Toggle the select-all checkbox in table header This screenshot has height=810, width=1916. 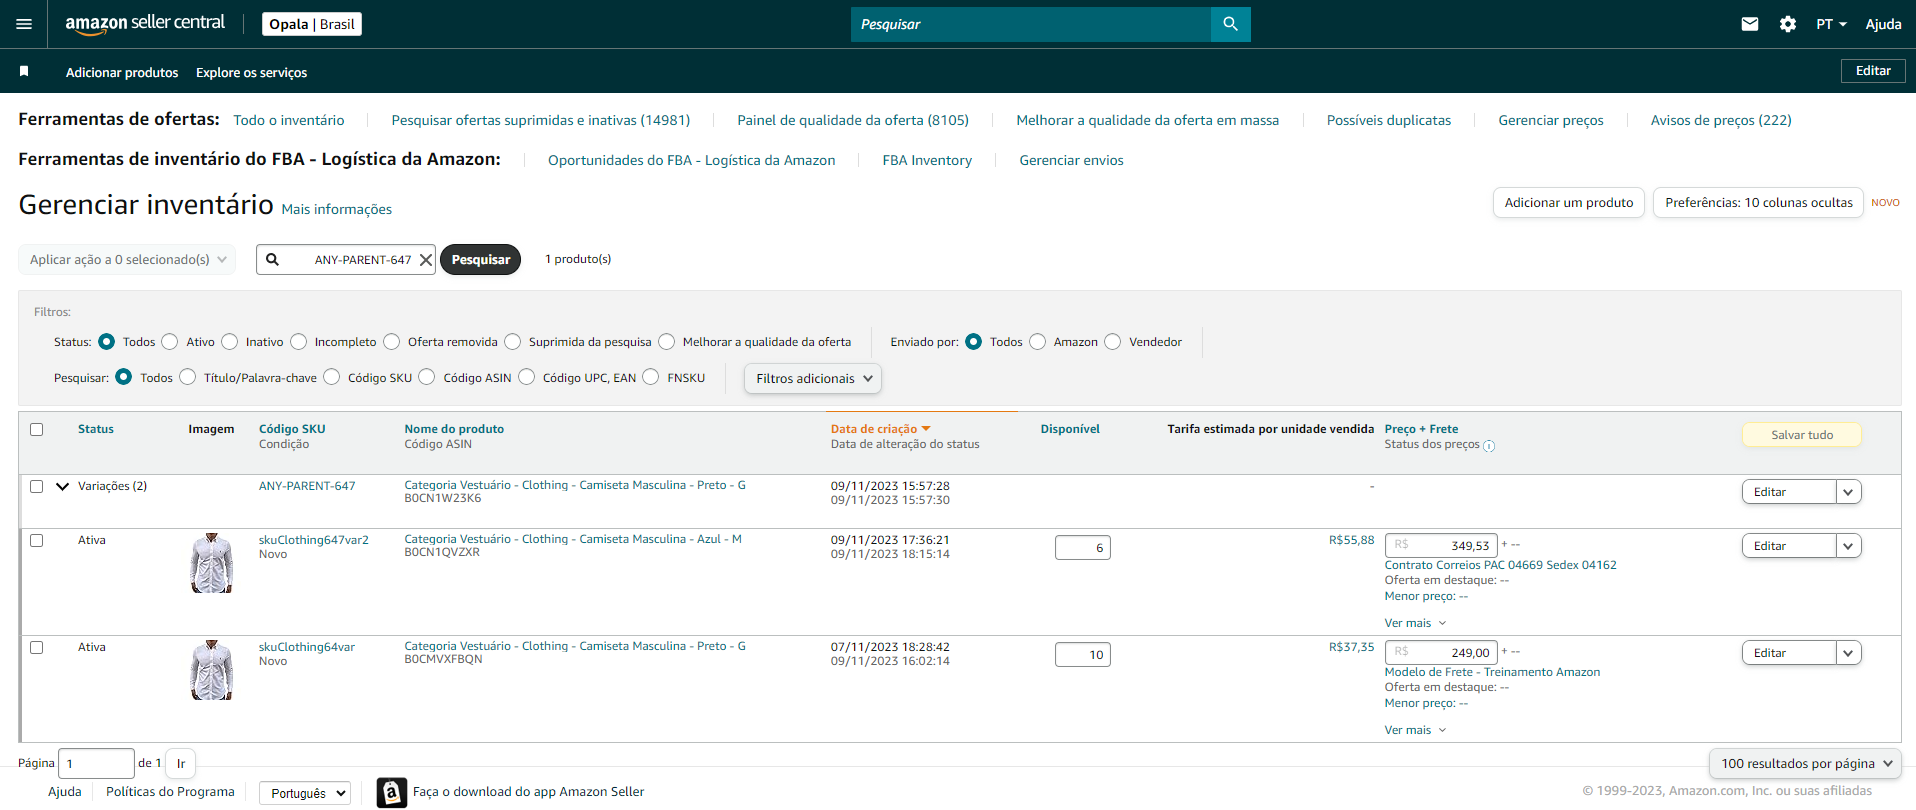[x=37, y=429]
